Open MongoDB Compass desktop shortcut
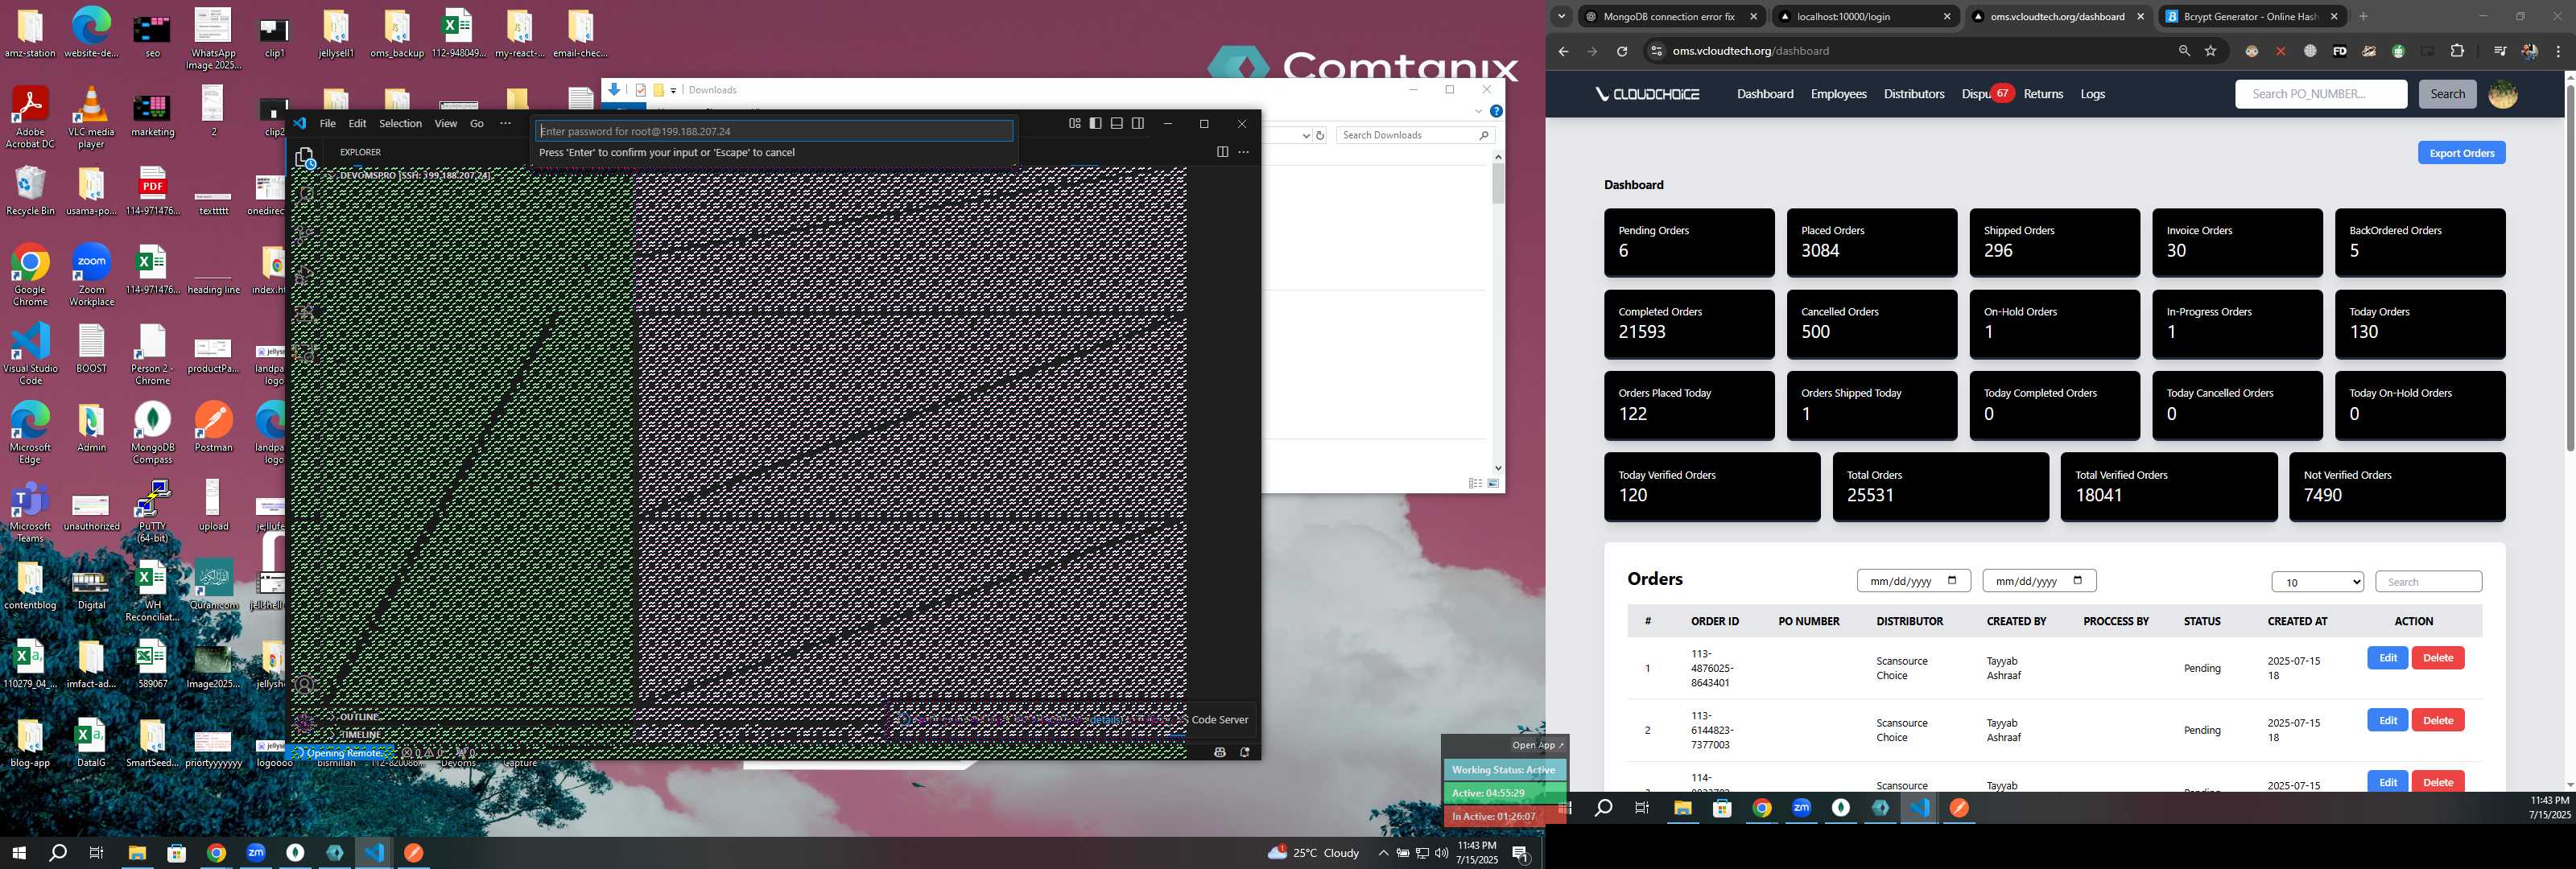This screenshot has width=2576, height=869. click(x=152, y=432)
